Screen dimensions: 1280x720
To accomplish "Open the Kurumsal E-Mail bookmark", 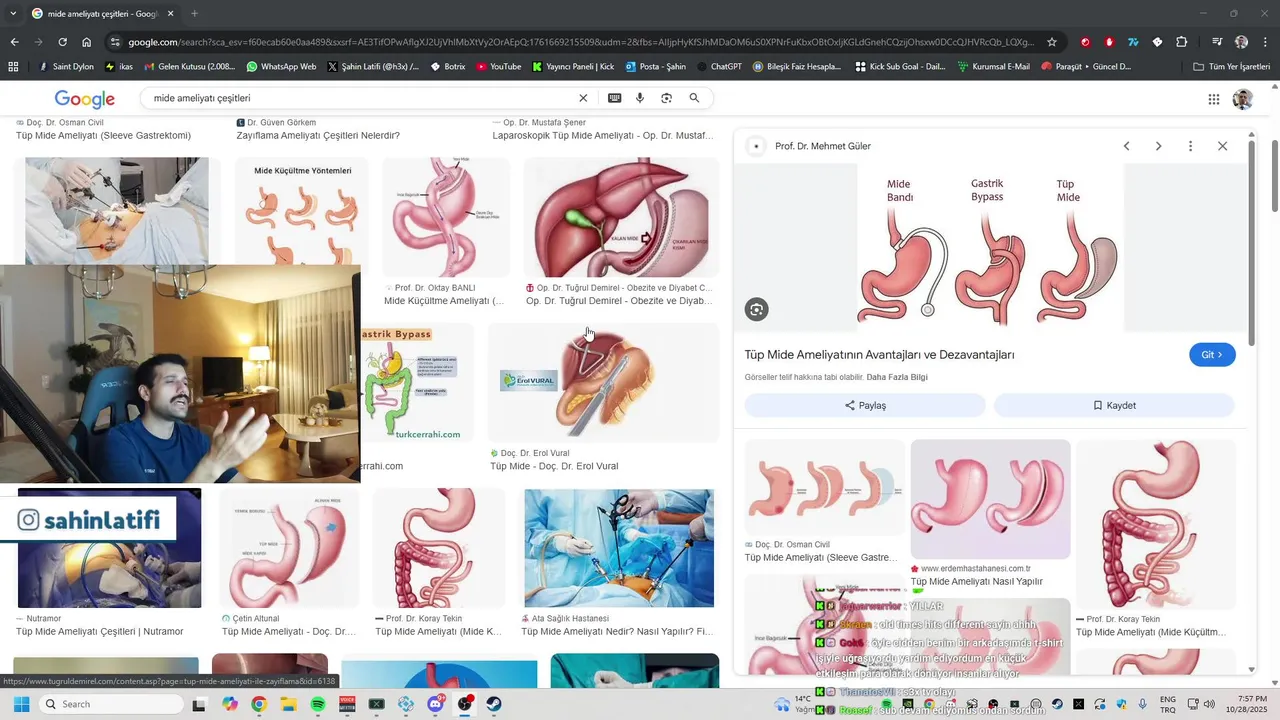I will (x=993, y=66).
